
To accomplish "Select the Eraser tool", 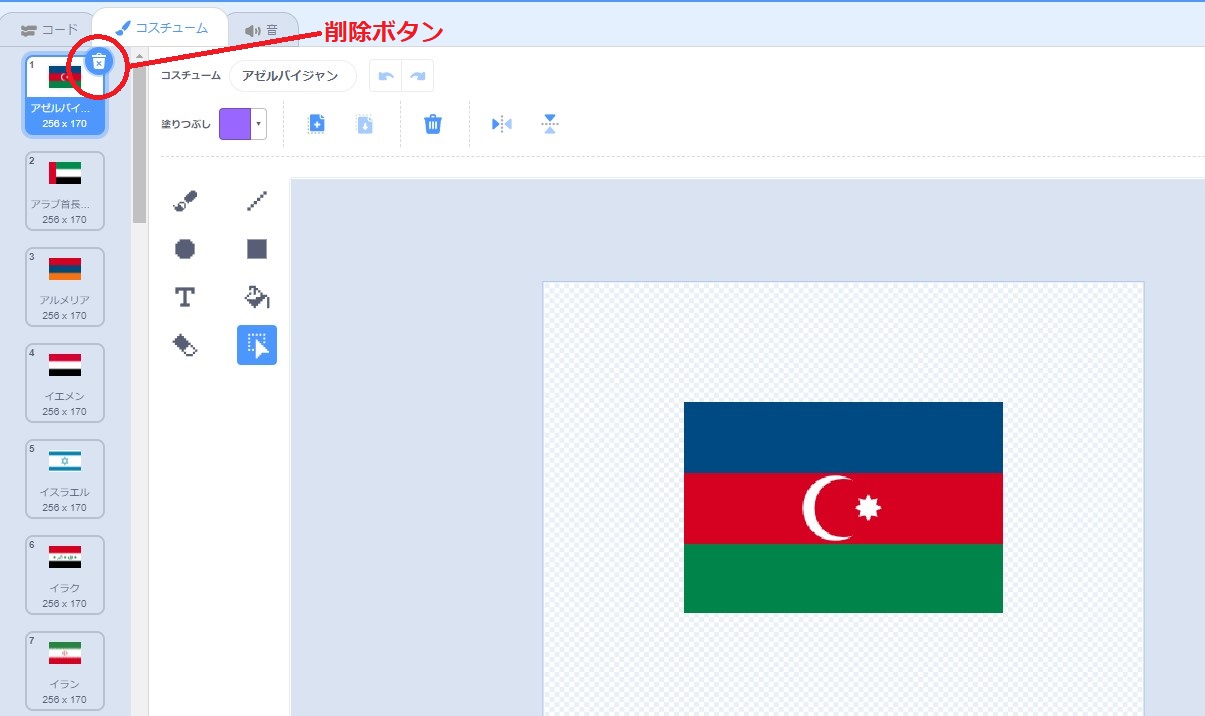I will 185,345.
